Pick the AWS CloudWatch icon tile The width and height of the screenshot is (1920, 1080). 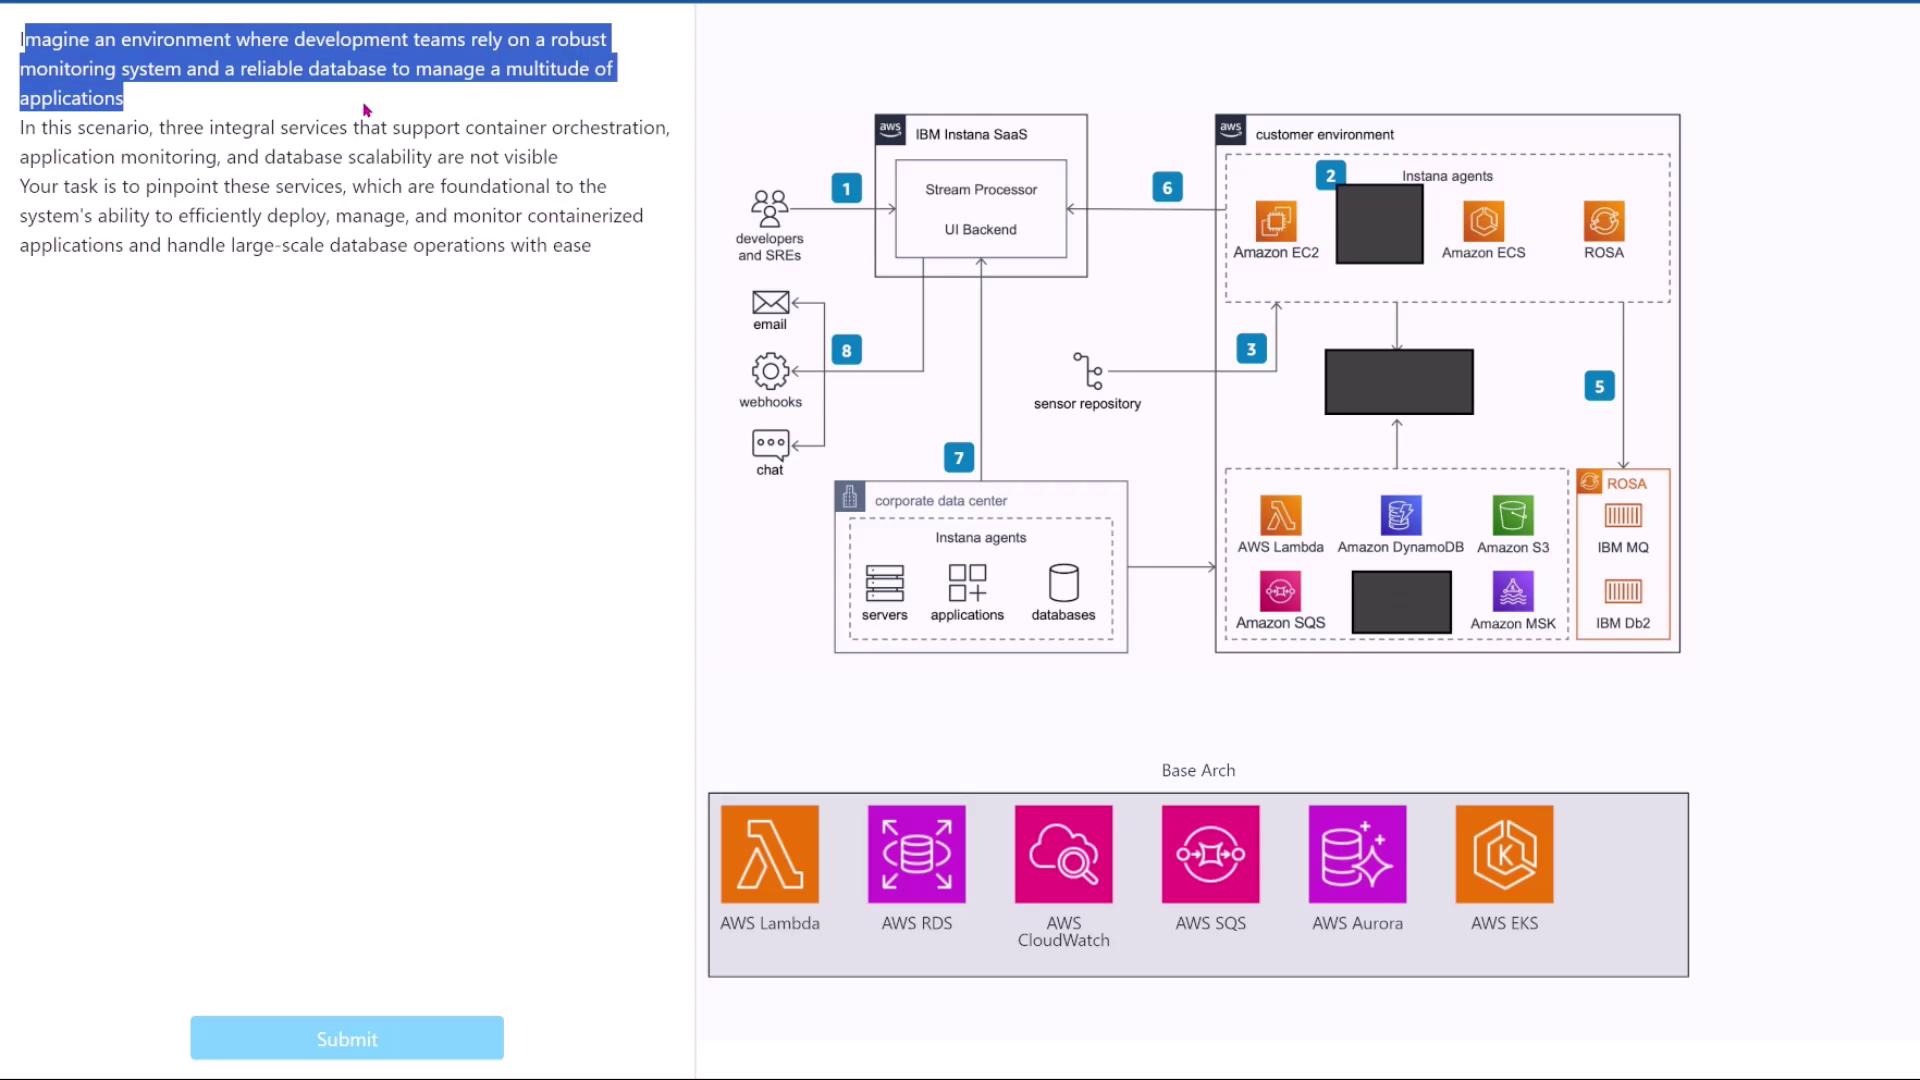coord(1063,854)
